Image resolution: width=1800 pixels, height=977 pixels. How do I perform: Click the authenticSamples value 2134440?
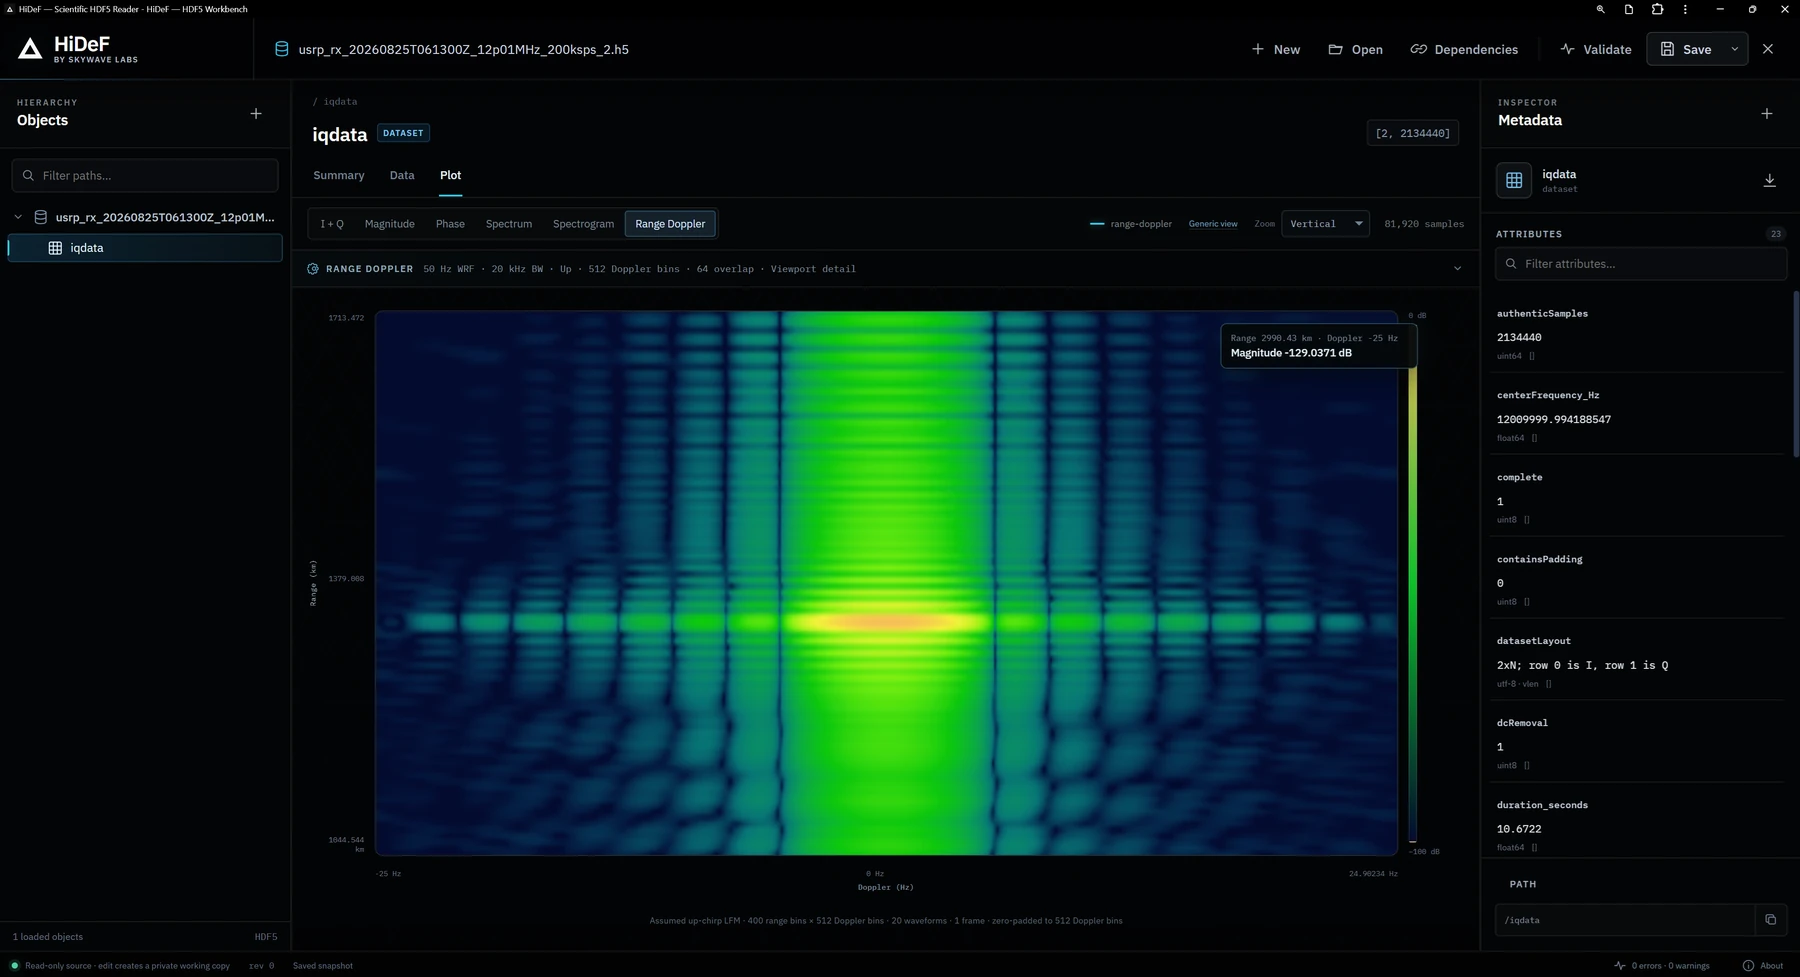click(x=1519, y=338)
